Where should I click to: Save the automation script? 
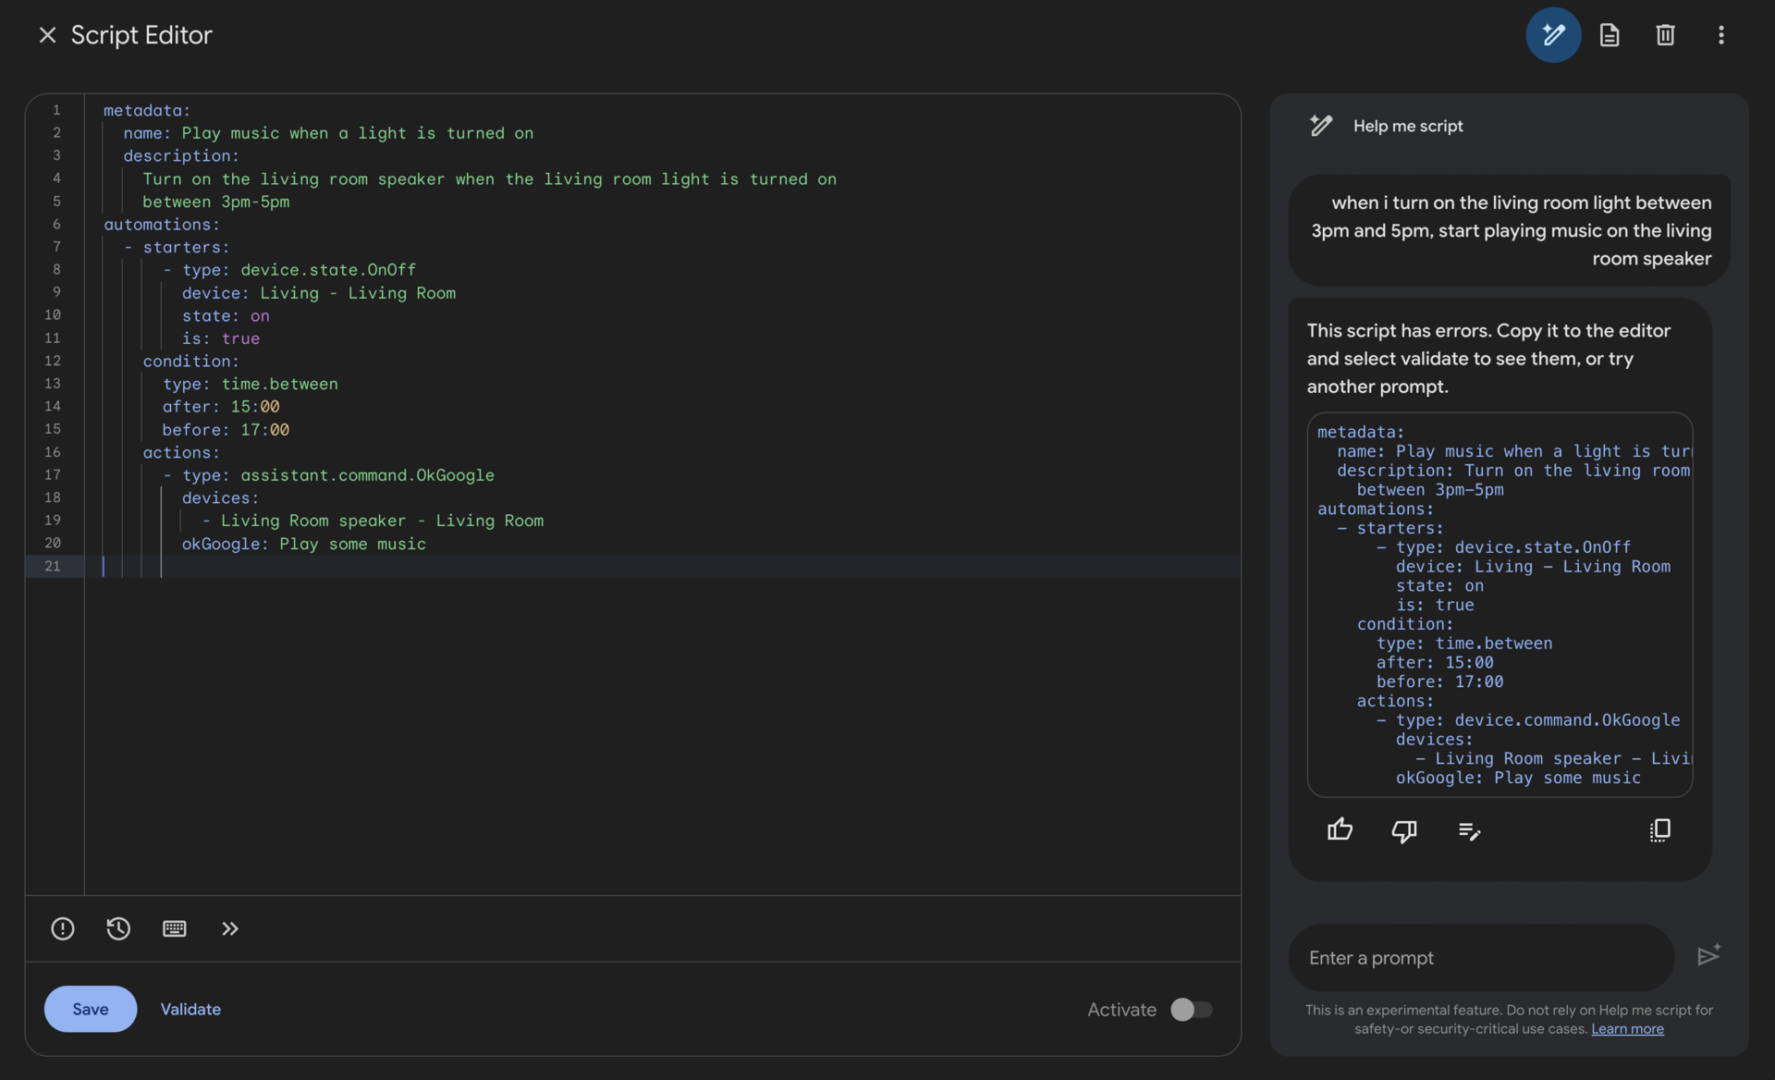click(x=90, y=1009)
